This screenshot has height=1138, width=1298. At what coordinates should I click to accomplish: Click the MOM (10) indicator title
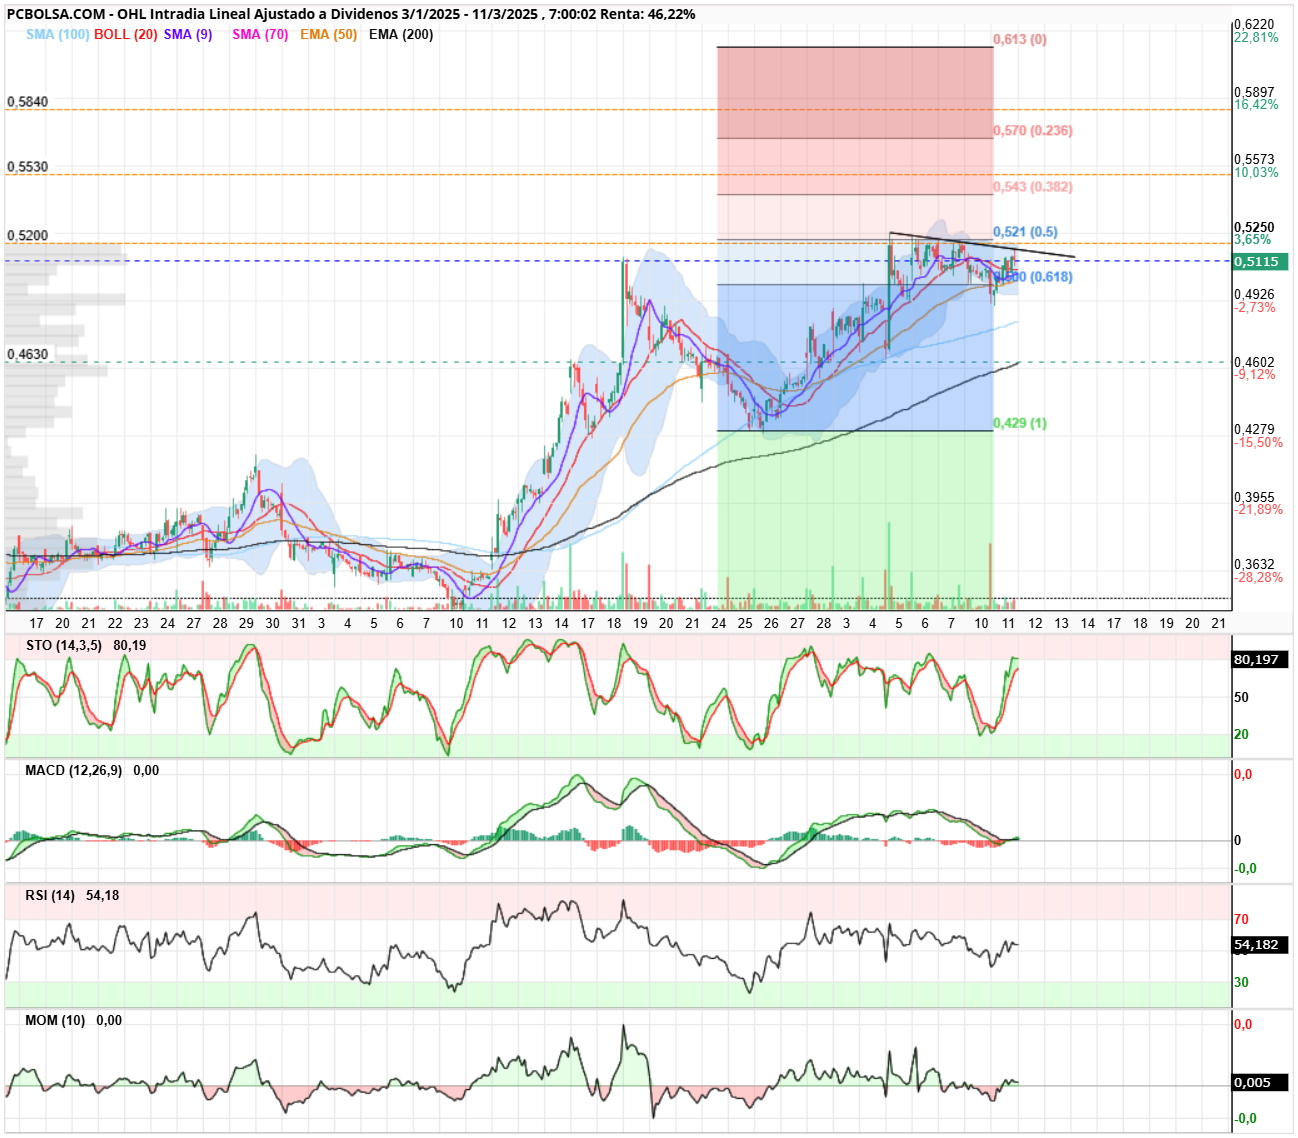click(55, 1020)
